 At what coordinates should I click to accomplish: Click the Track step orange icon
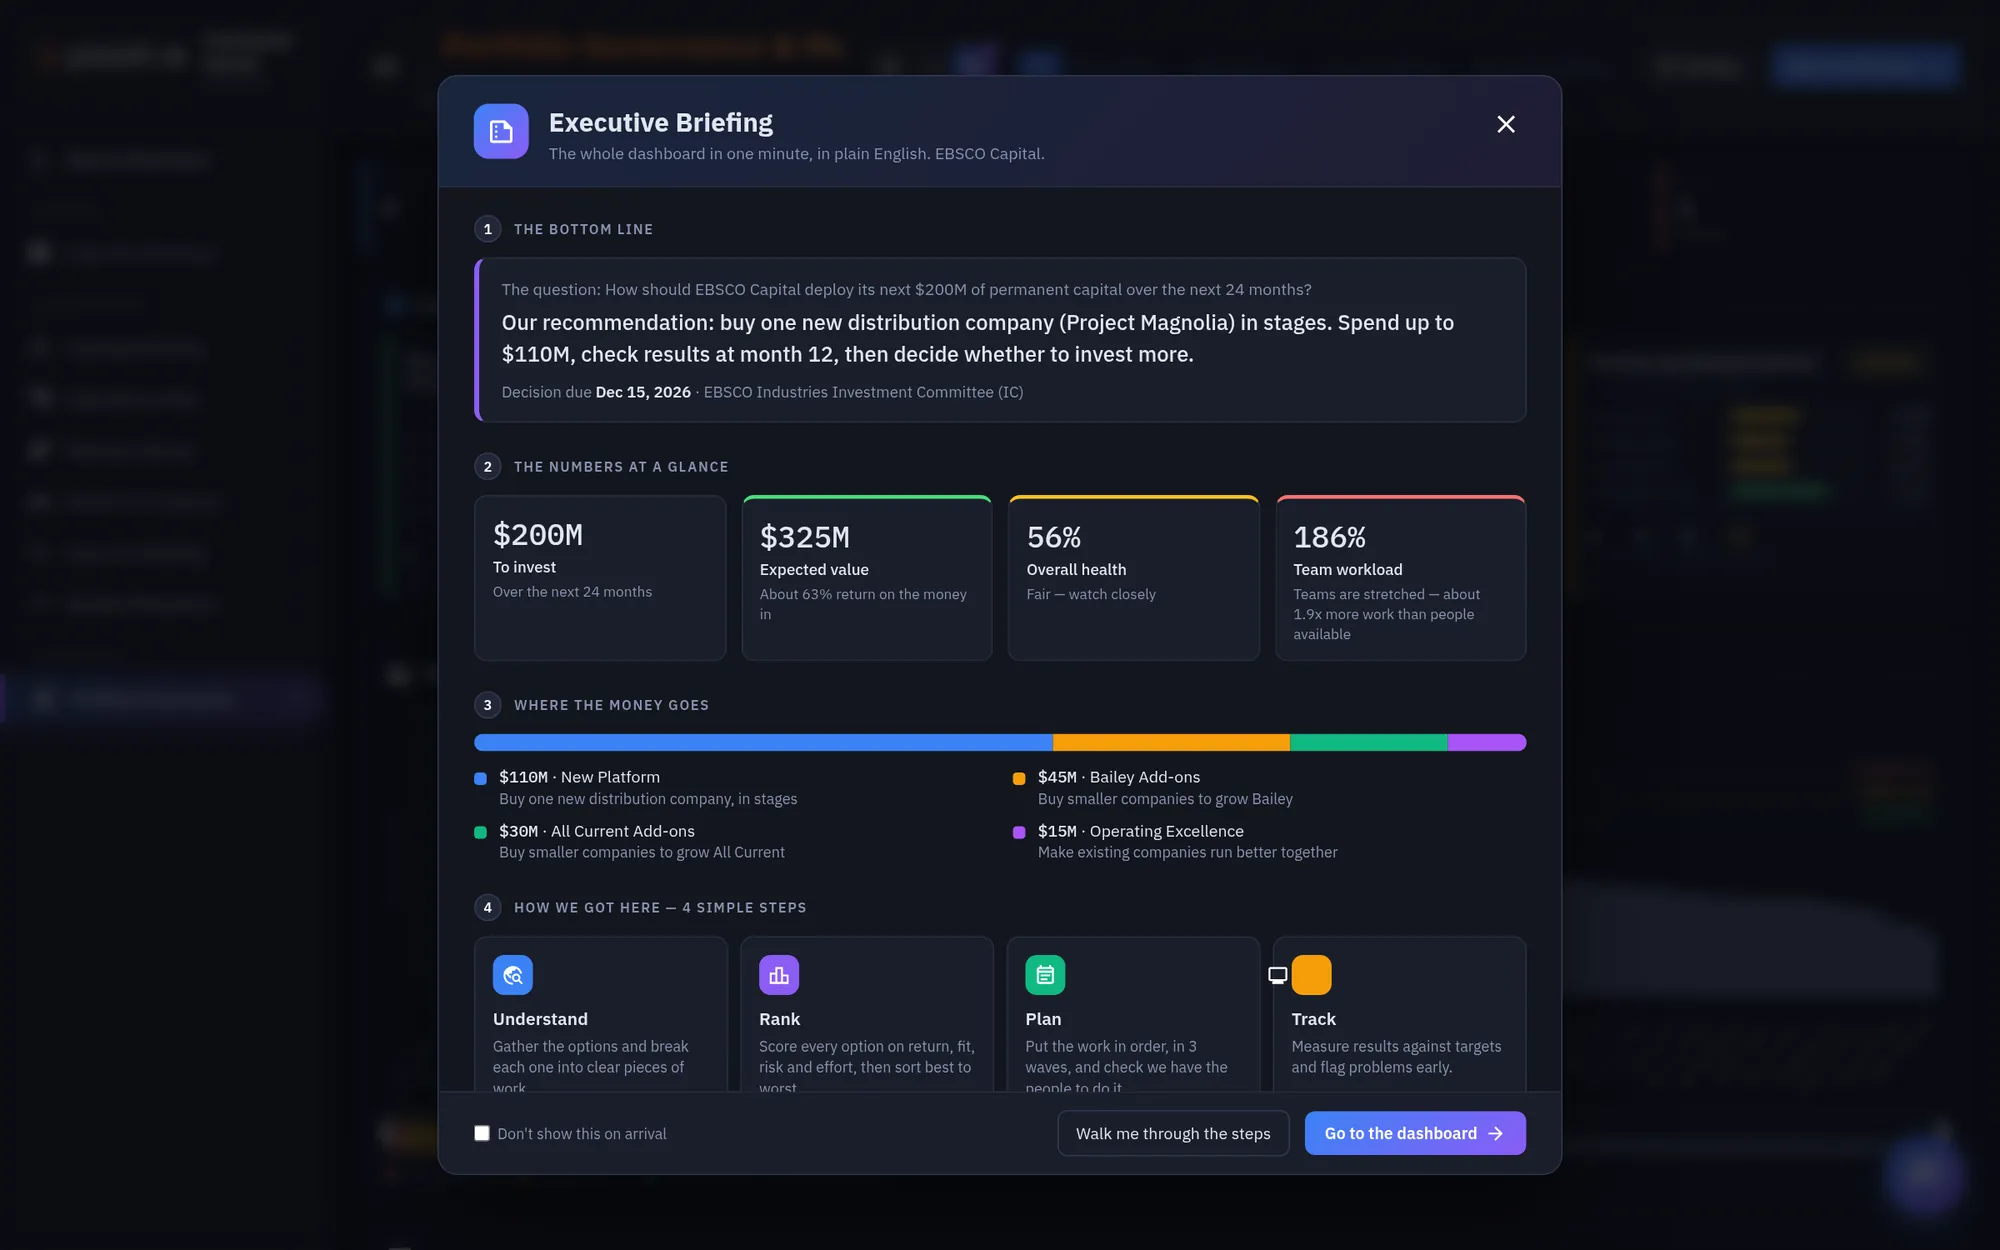tap(1312, 975)
